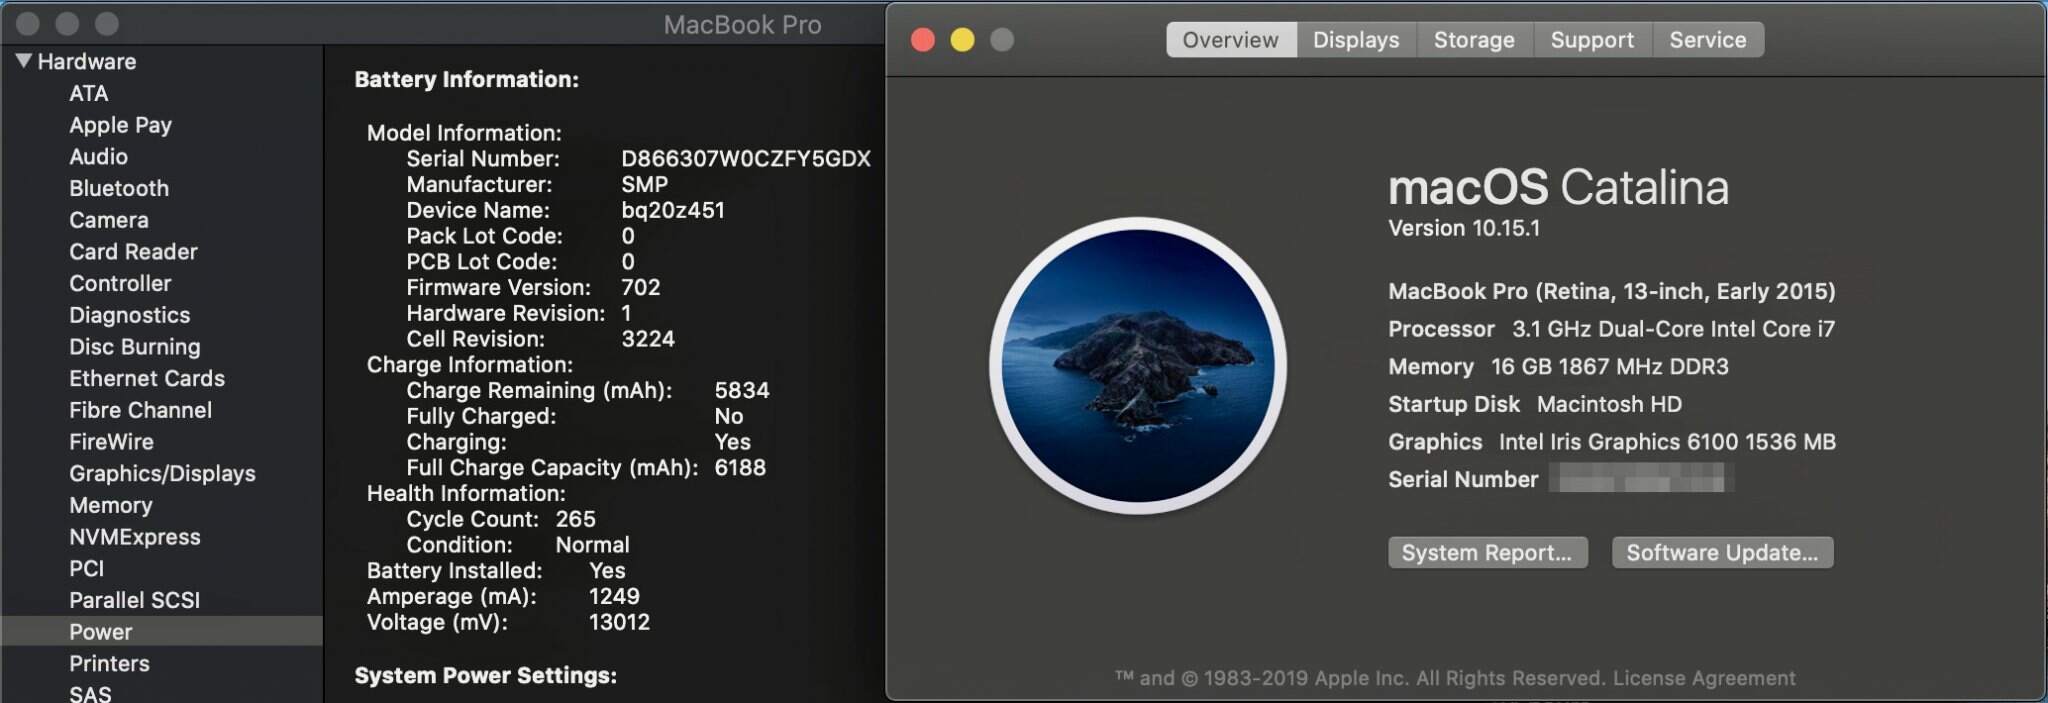Open the Storage tab
This screenshot has width=2048, height=703.
coord(1473,40)
